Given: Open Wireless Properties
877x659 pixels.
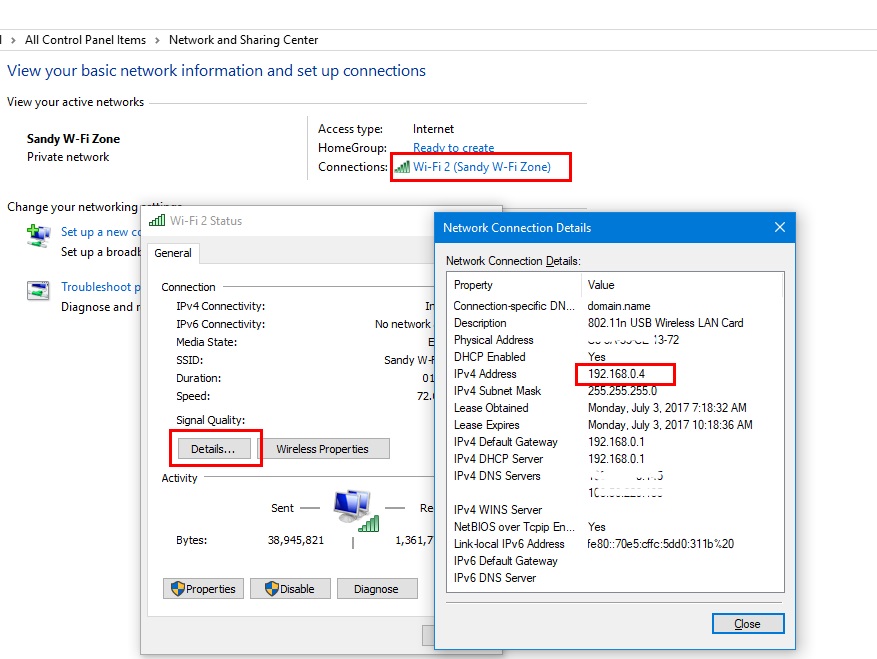Looking at the screenshot, I should (x=322, y=449).
